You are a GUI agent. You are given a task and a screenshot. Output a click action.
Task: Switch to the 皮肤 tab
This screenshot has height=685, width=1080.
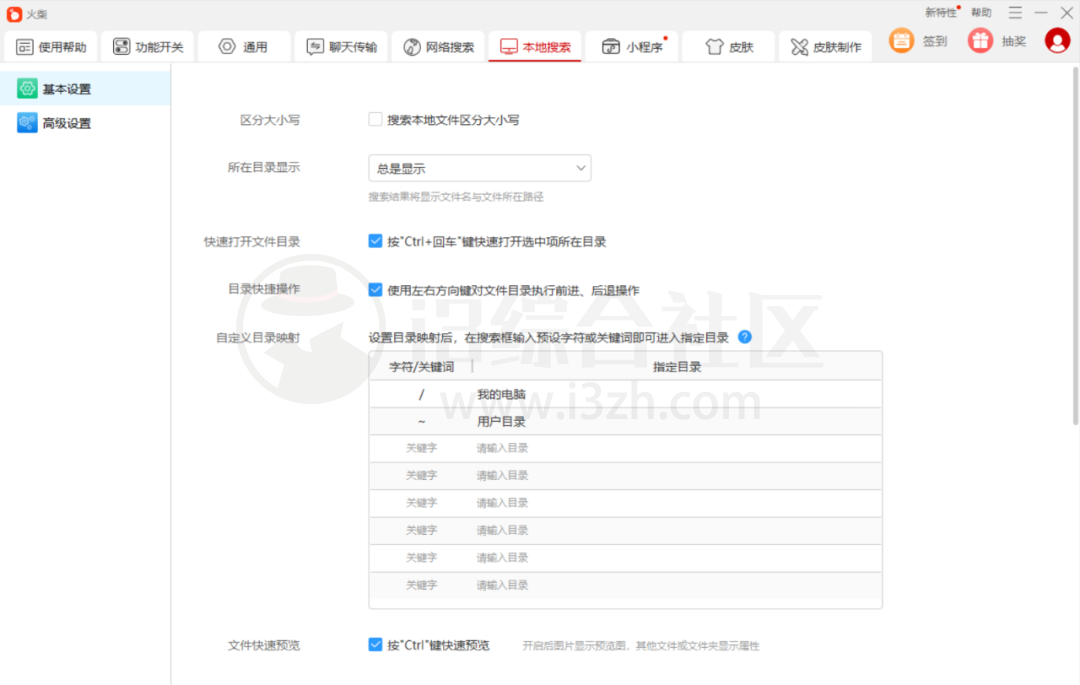(729, 47)
